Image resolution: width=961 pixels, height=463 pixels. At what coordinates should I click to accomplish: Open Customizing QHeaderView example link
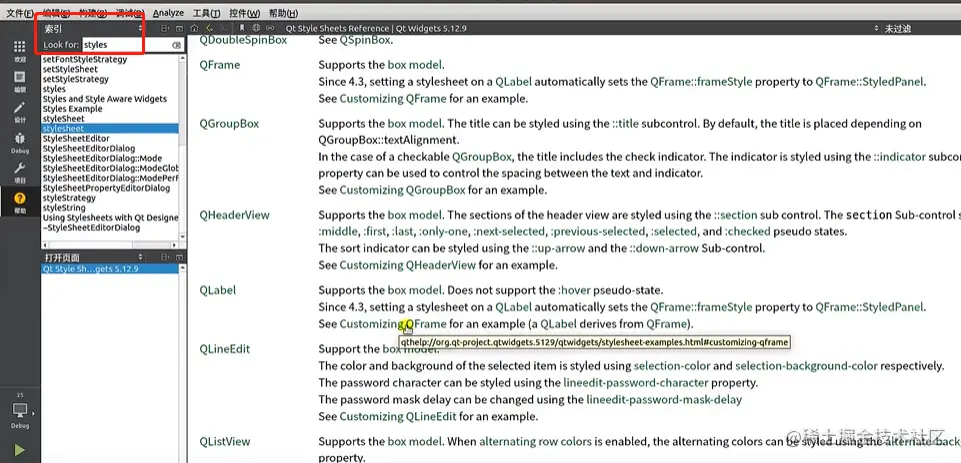point(408,265)
